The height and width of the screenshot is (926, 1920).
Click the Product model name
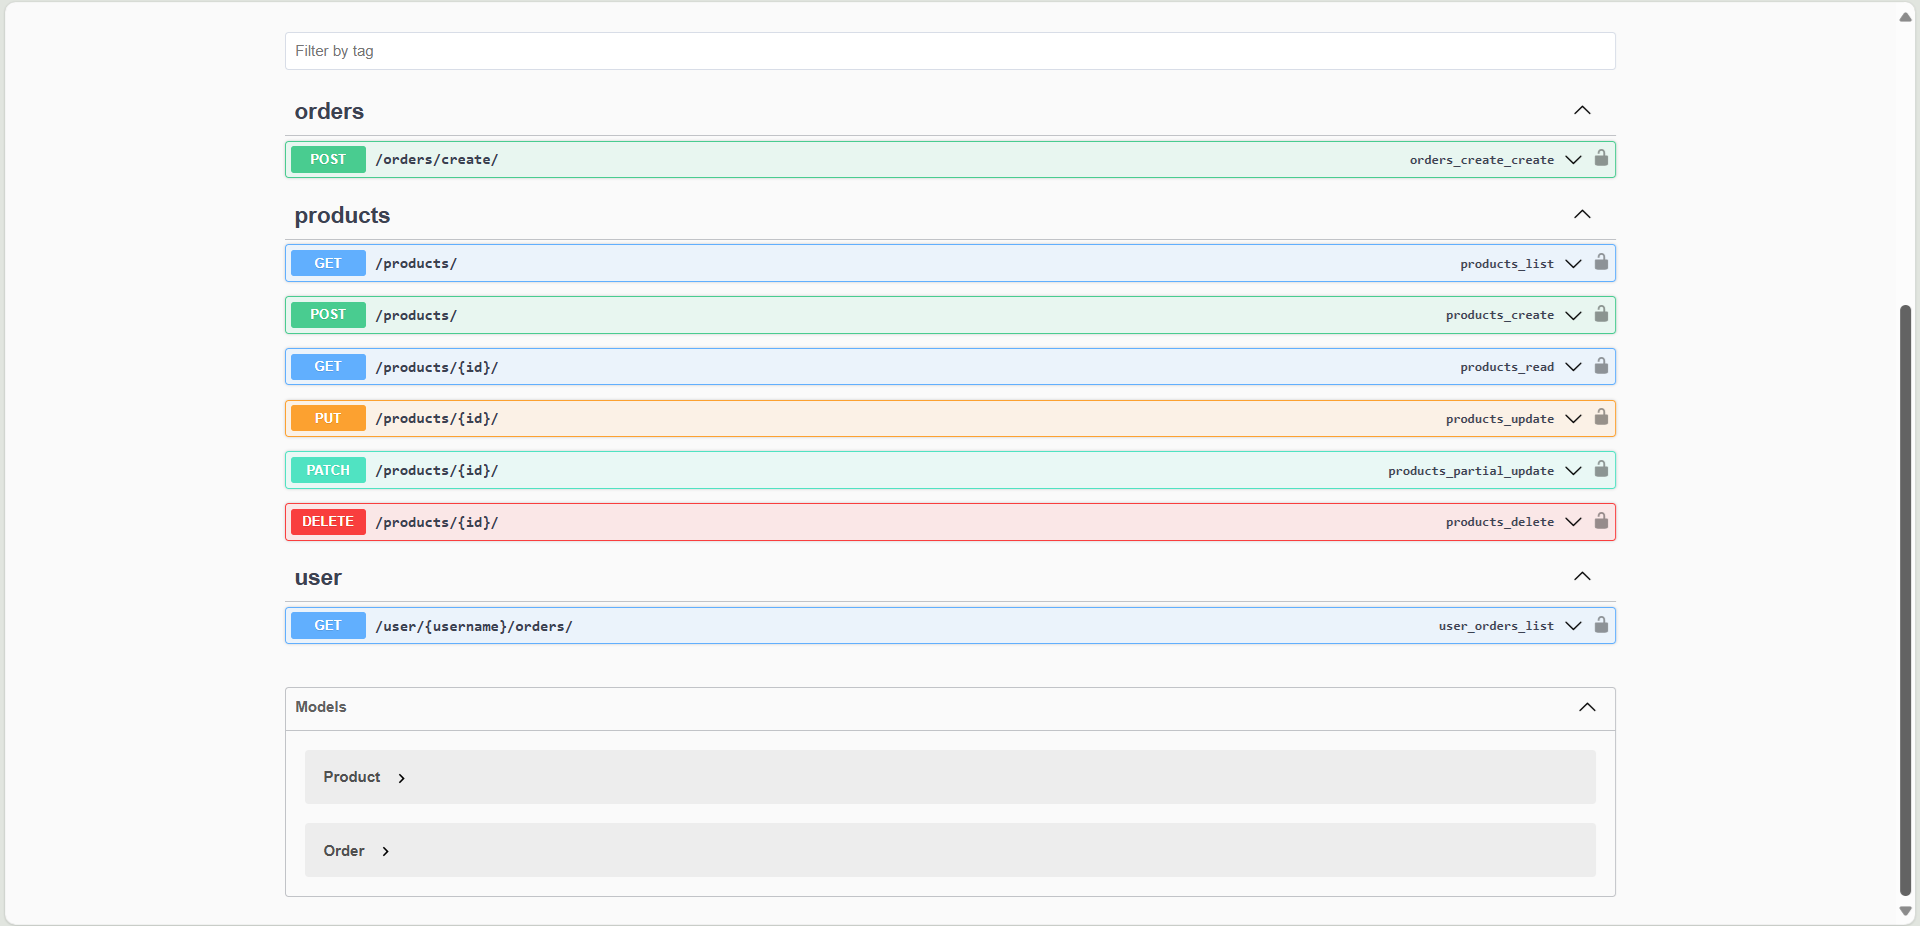coord(352,777)
